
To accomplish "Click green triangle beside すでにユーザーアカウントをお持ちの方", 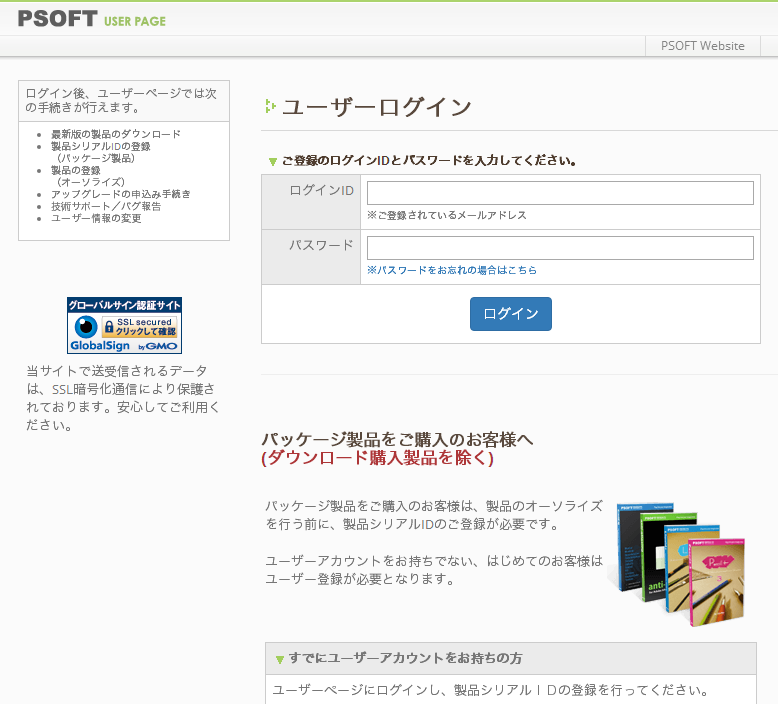I will pos(280,659).
